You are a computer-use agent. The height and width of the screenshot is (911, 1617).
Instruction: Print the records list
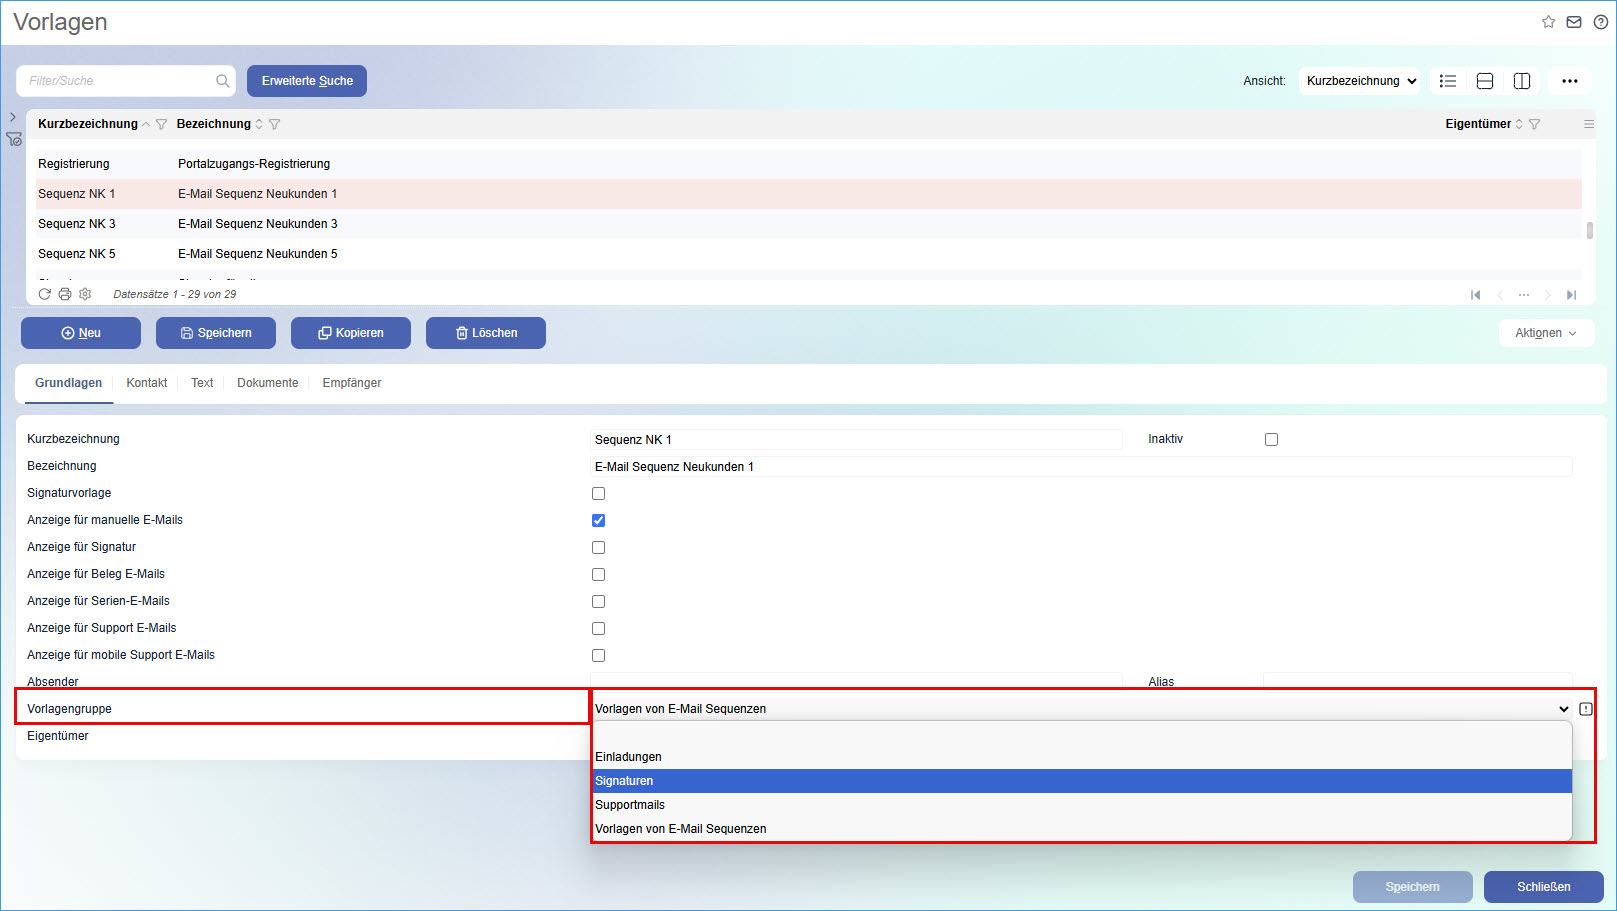65,294
